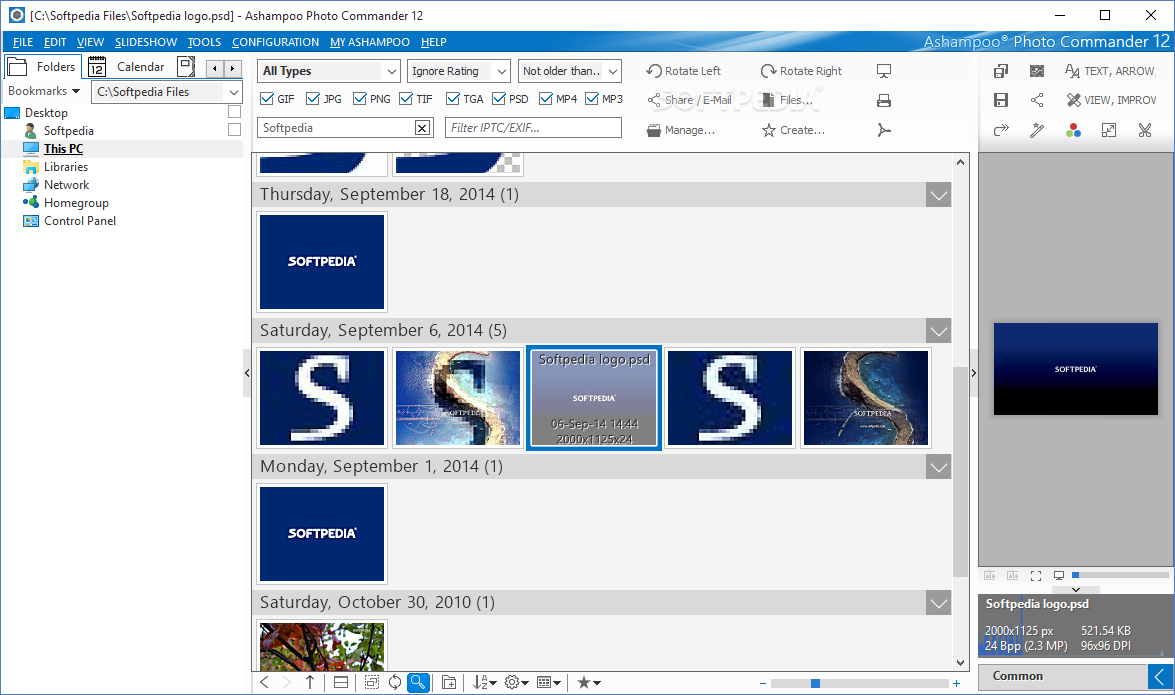Image resolution: width=1175 pixels, height=695 pixels.
Task: Click the Create... button
Action: (x=794, y=130)
